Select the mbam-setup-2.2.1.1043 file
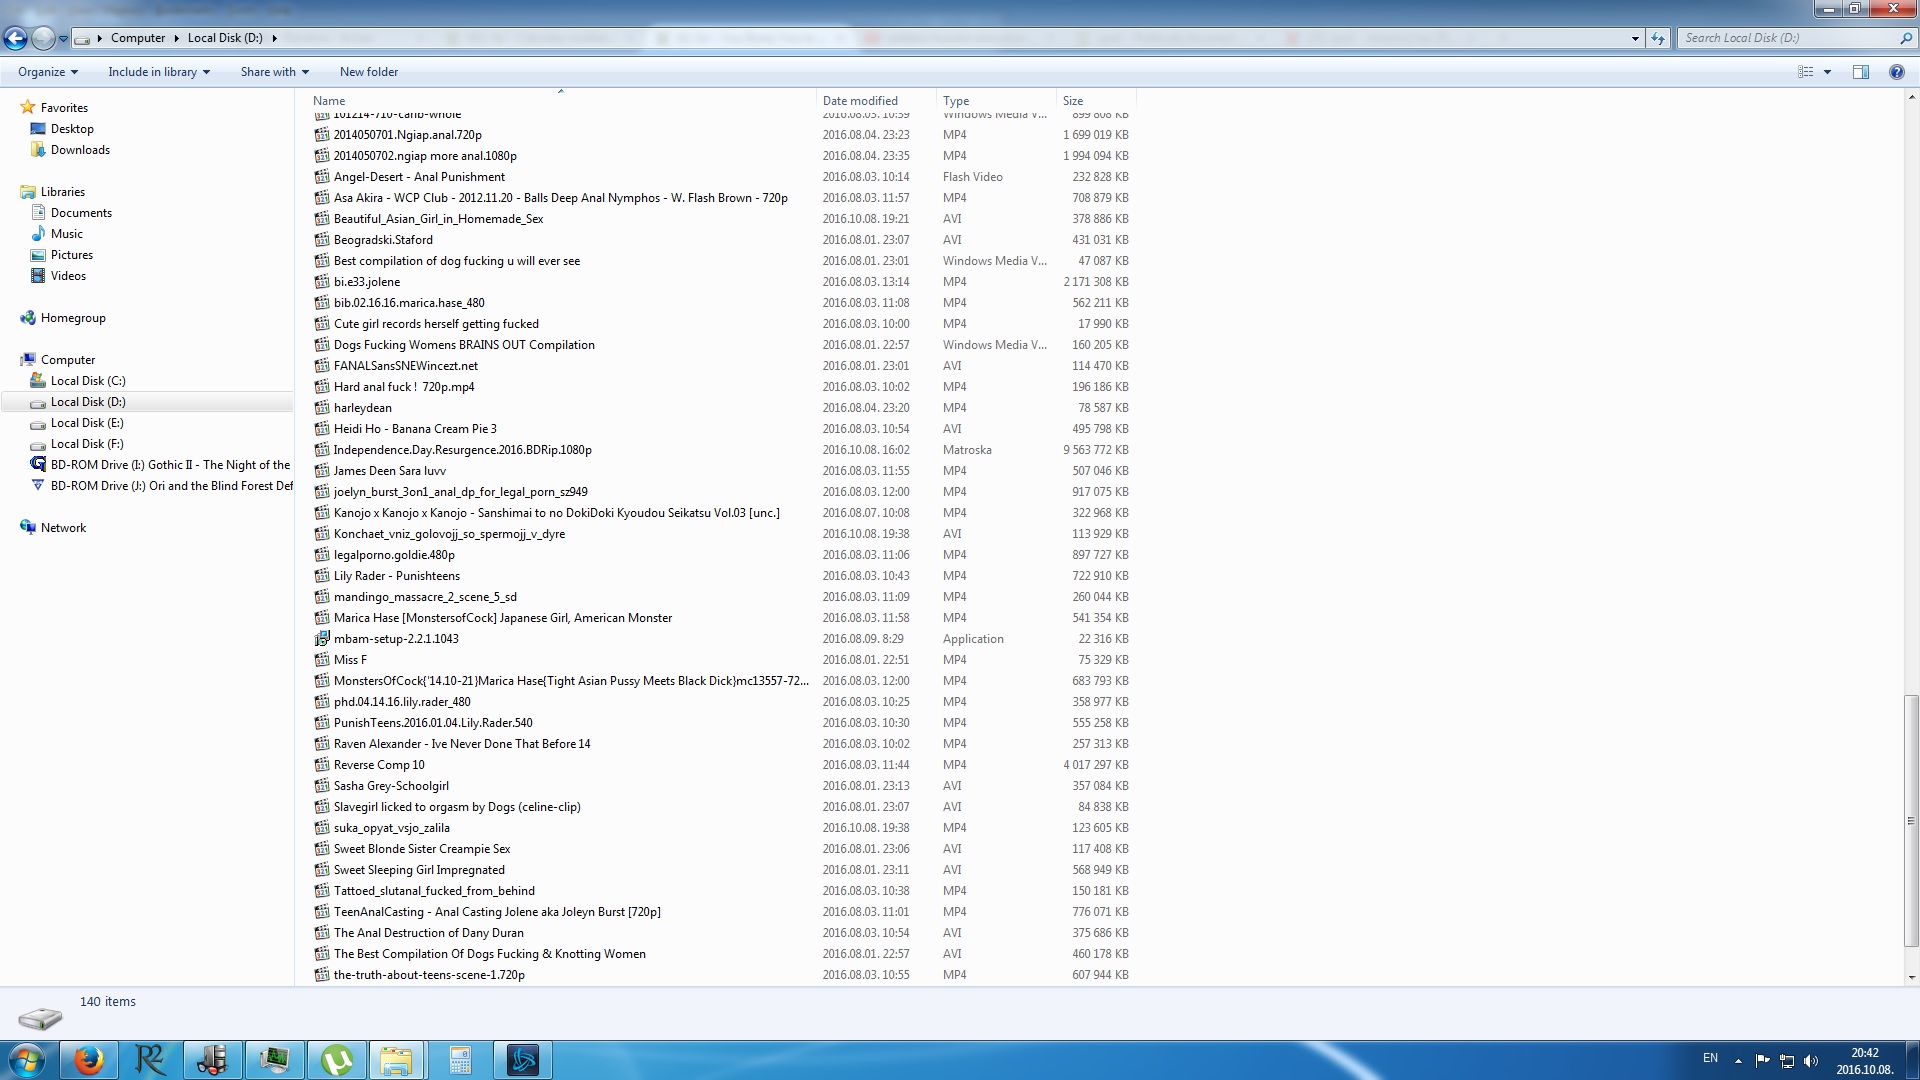Screen dimensions: 1920x1080 coord(396,639)
